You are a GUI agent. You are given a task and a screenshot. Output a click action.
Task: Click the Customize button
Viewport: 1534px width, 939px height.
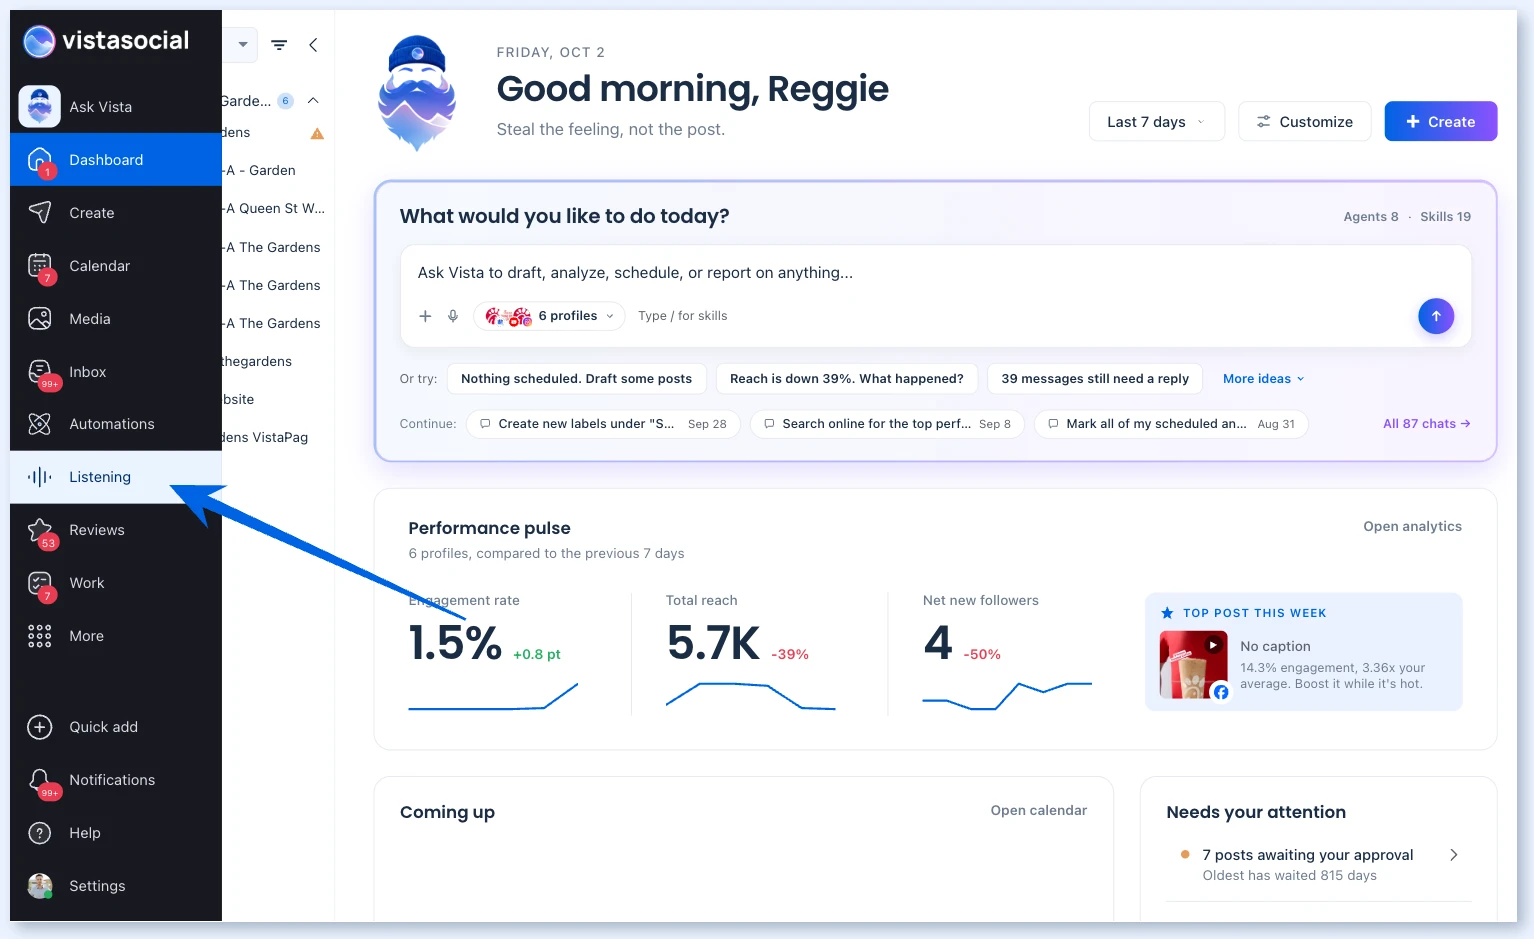point(1305,122)
